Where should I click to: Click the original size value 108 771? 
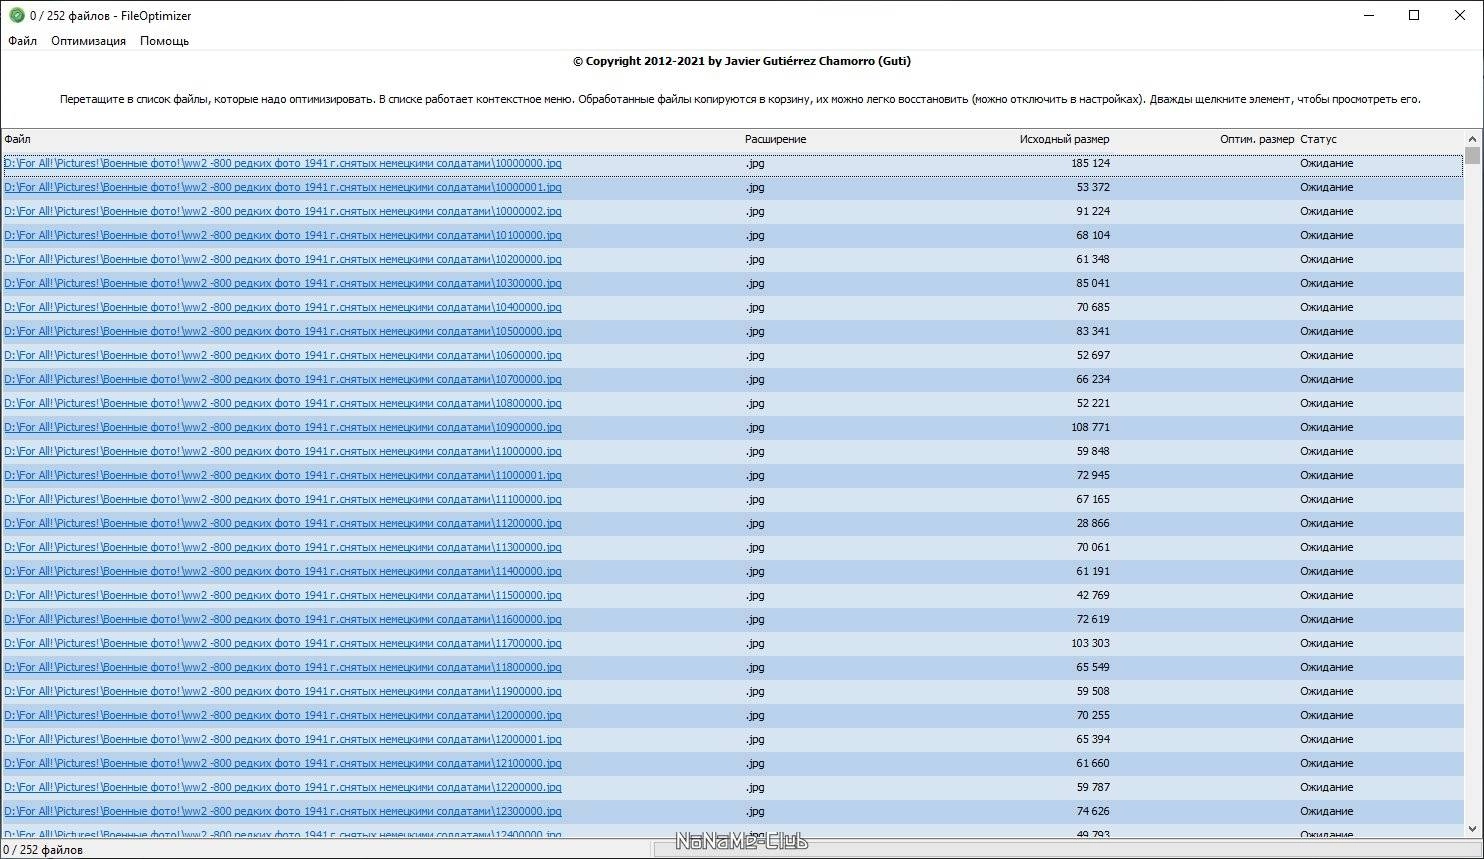pyautogui.click(x=1090, y=427)
